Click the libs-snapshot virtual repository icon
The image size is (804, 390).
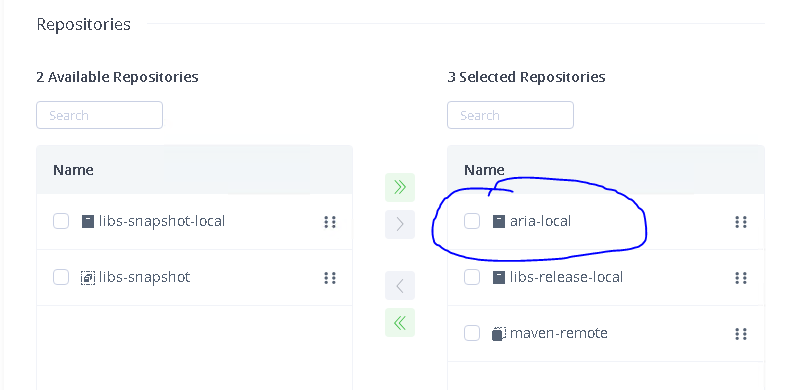coord(88,278)
